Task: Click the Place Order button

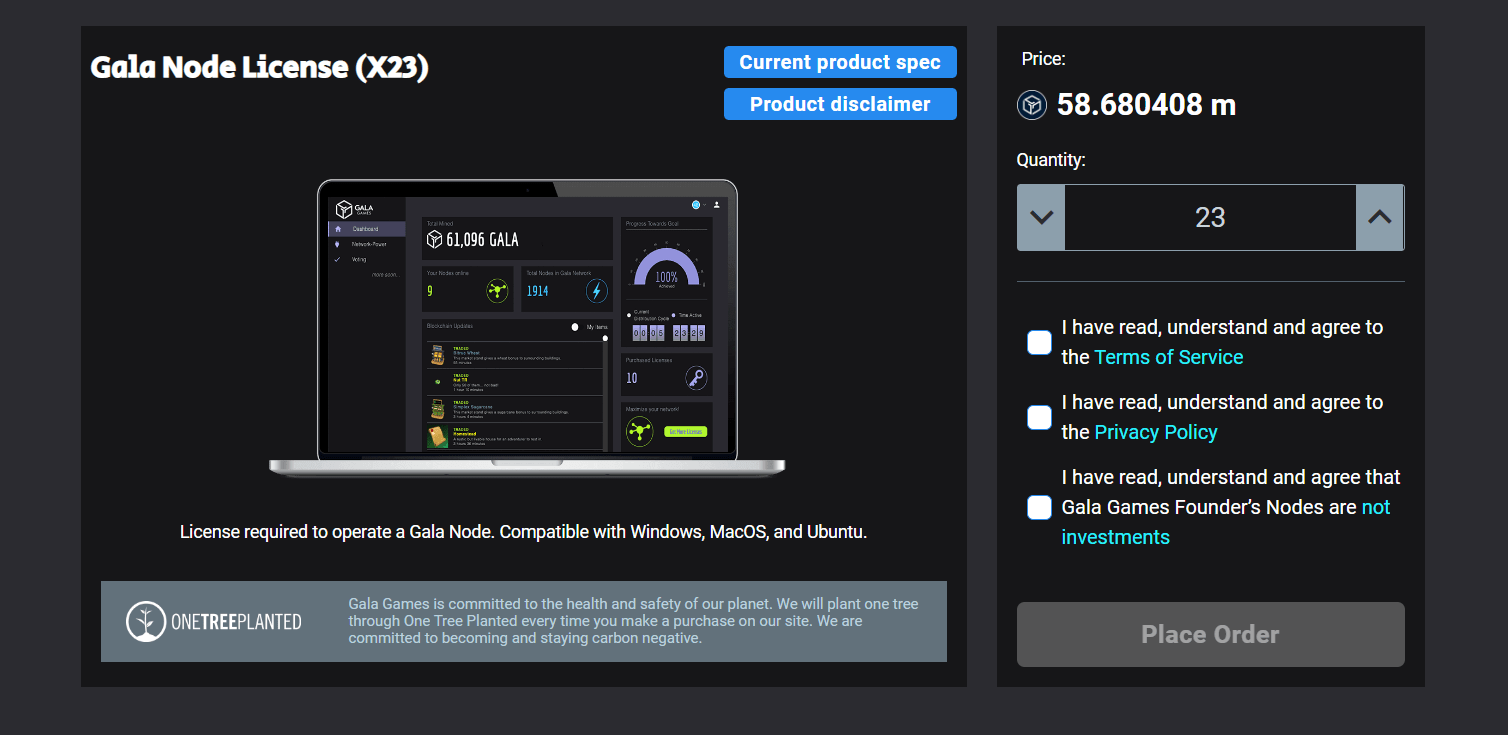Action: tap(1211, 634)
